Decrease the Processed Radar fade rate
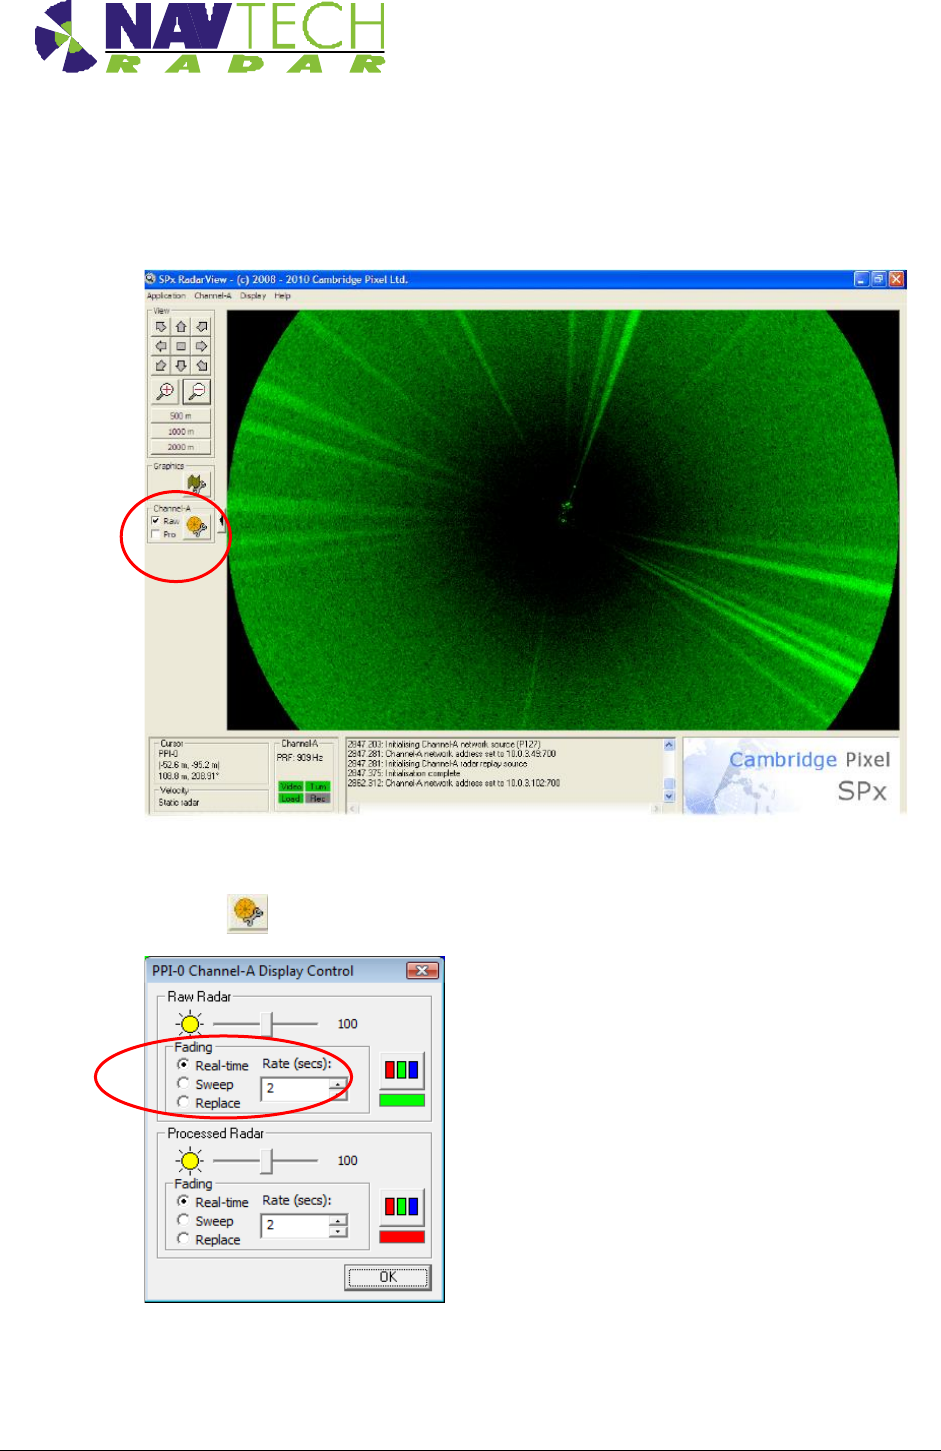This screenshot has width=941, height=1451. 338,1230
